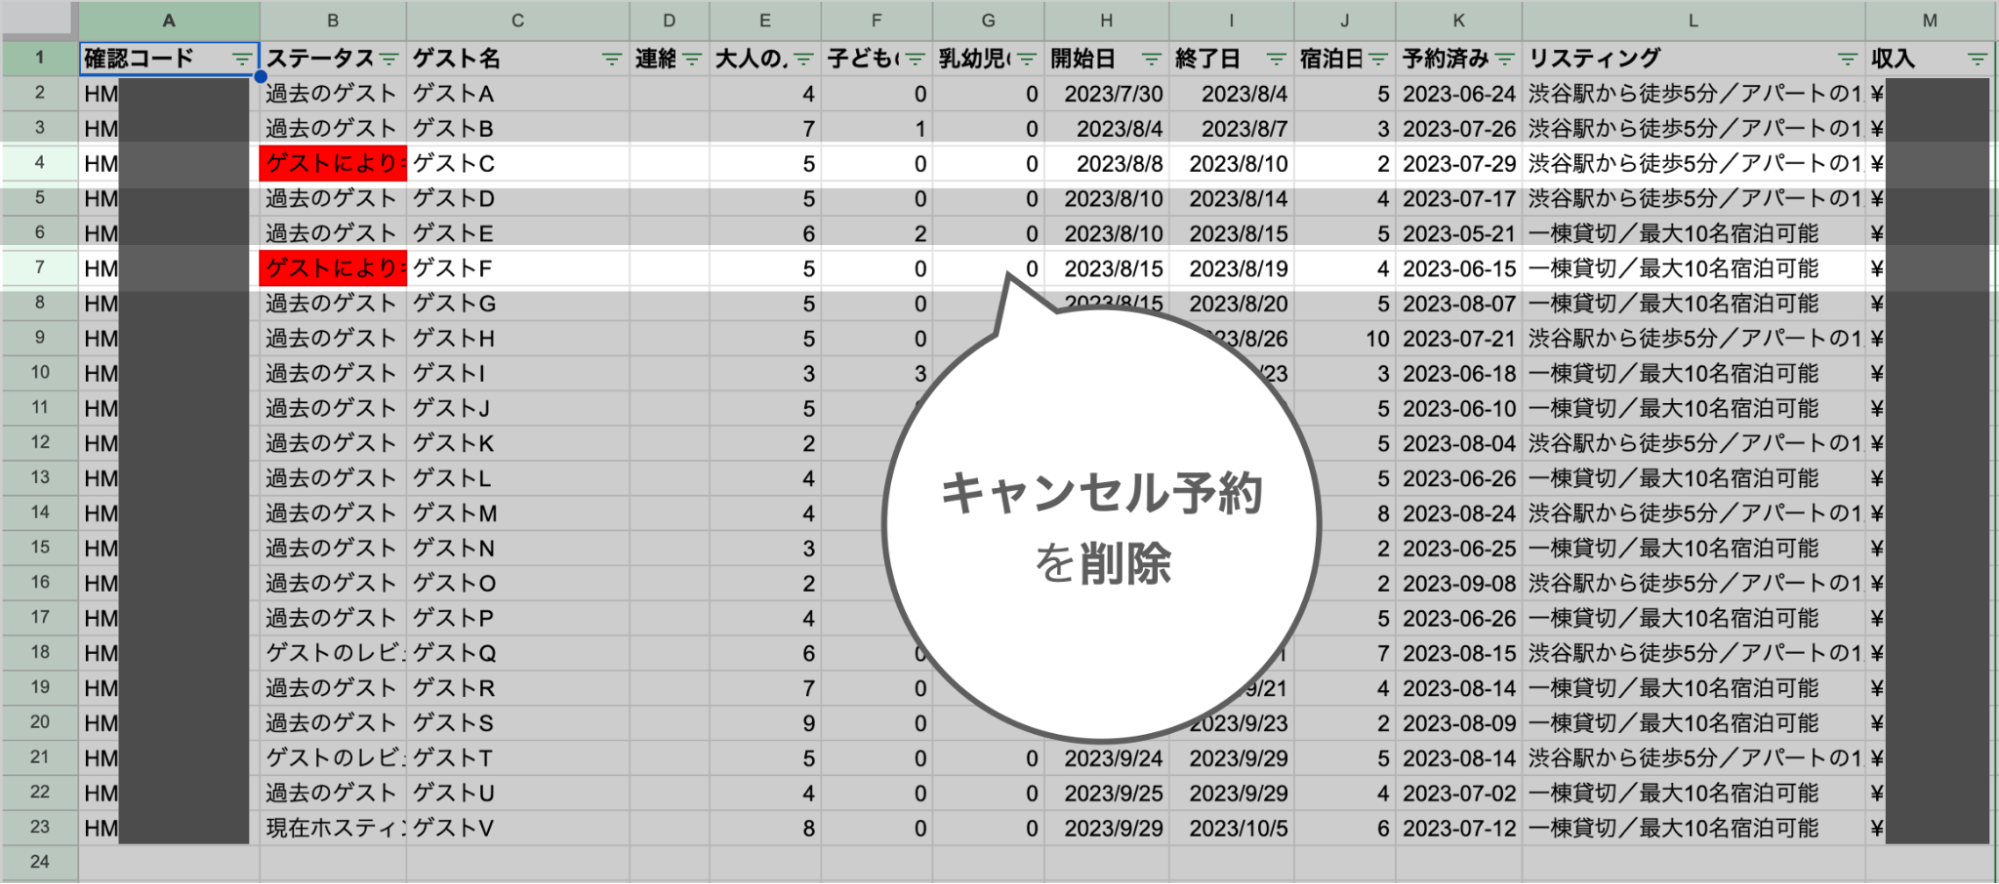The width and height of the screenshot is (1999, 884).
Task: Open the ゲスト名 column filter icon
Action: [611, 60]
